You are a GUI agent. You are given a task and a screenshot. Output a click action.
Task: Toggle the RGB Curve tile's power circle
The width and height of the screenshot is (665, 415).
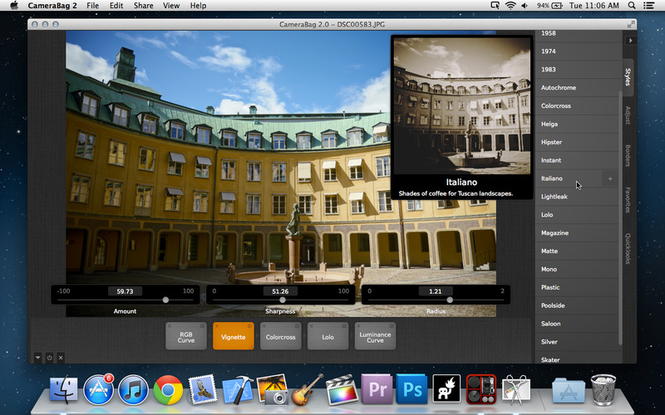[202, 326]
